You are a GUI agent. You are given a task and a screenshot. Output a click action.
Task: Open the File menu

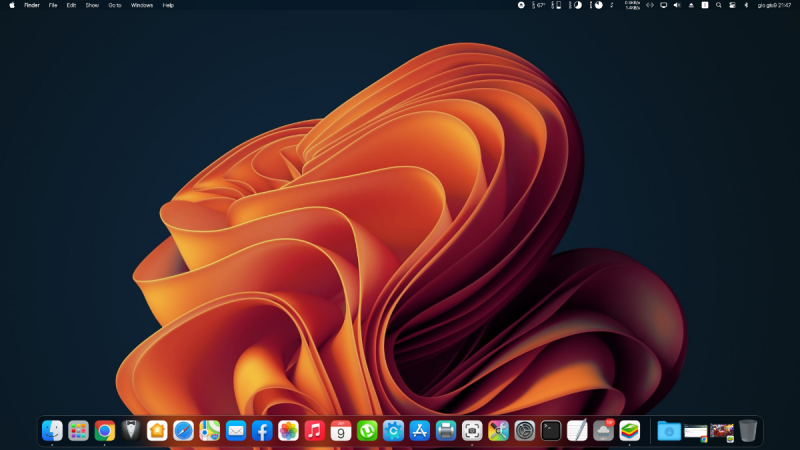click(53, 5)
